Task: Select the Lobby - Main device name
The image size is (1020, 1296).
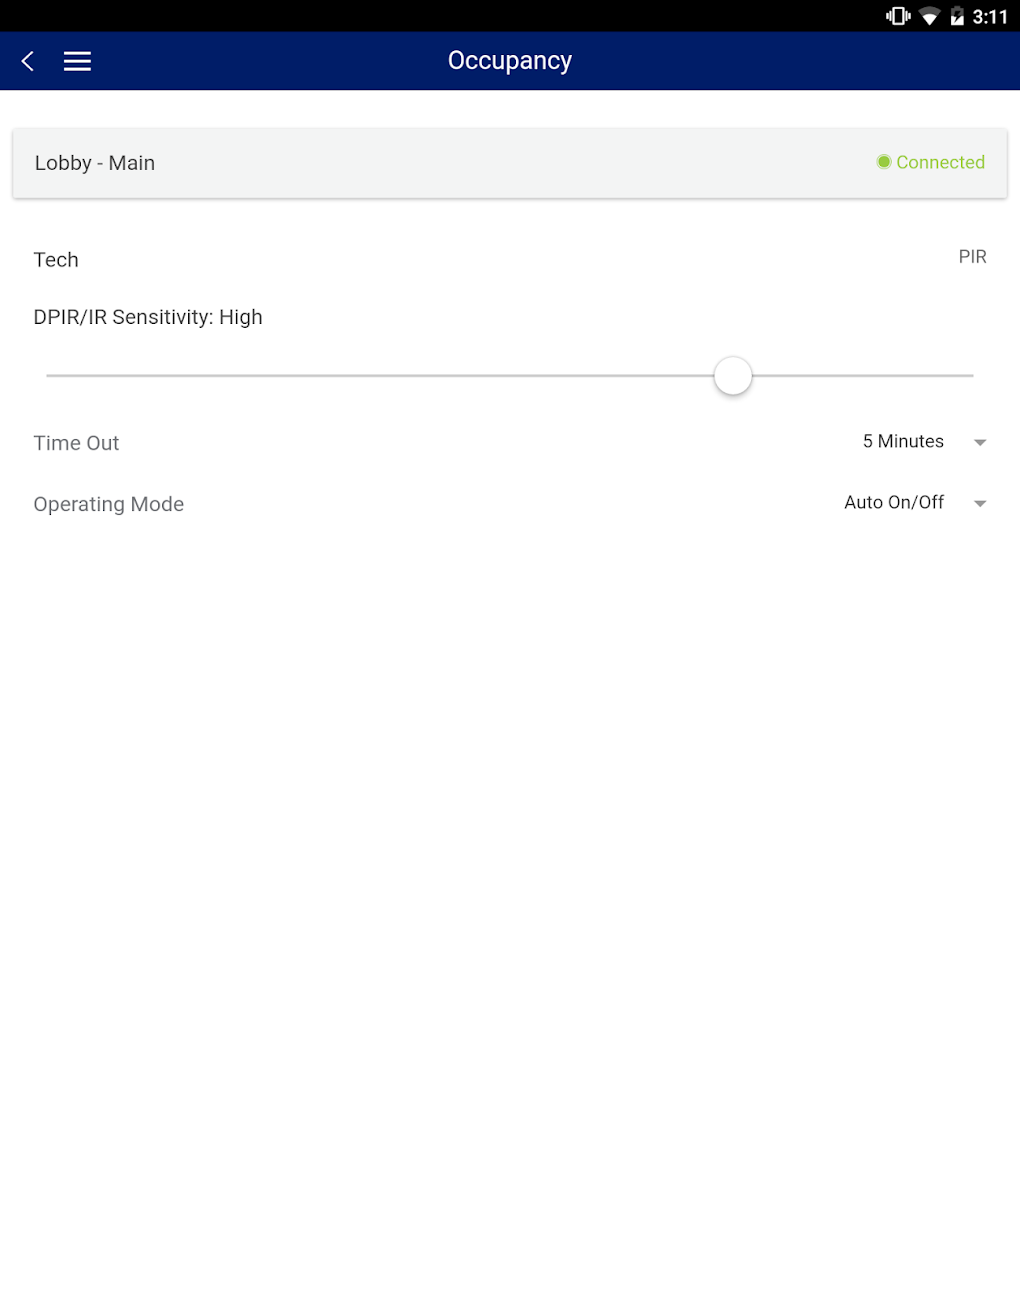Action: (95, 163)
